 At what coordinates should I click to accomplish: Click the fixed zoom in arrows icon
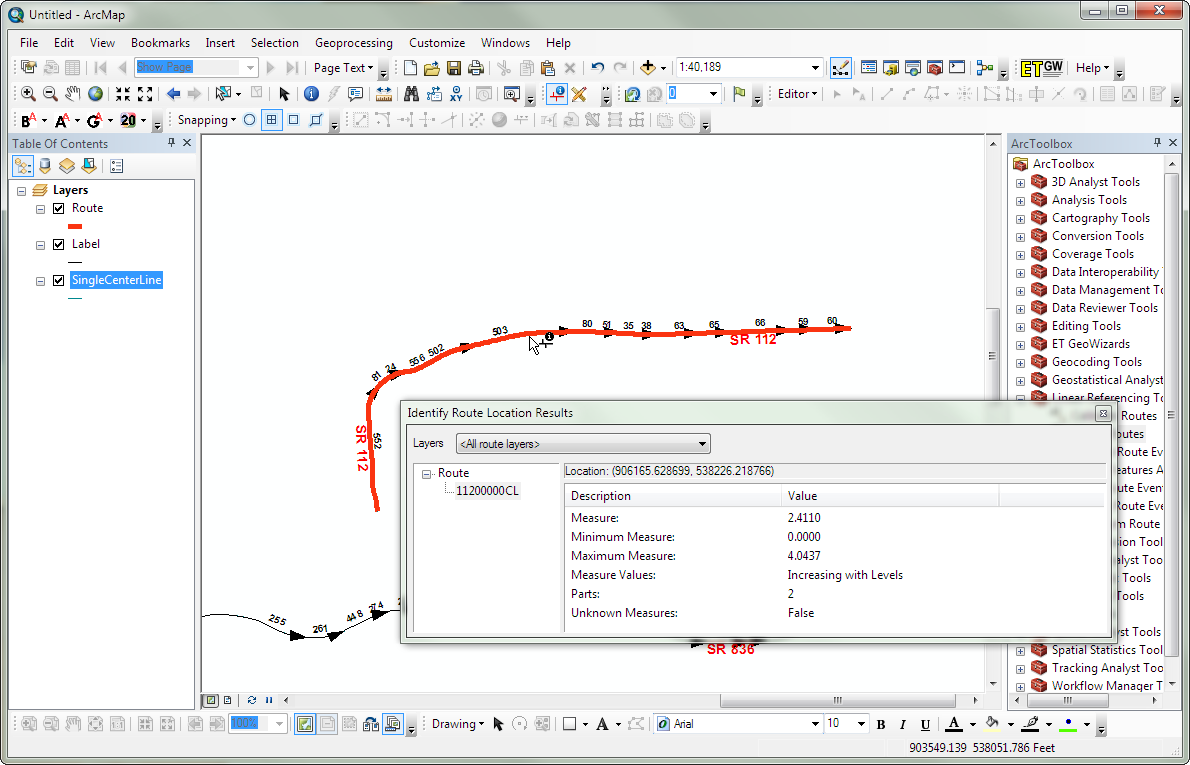(122, 94)
